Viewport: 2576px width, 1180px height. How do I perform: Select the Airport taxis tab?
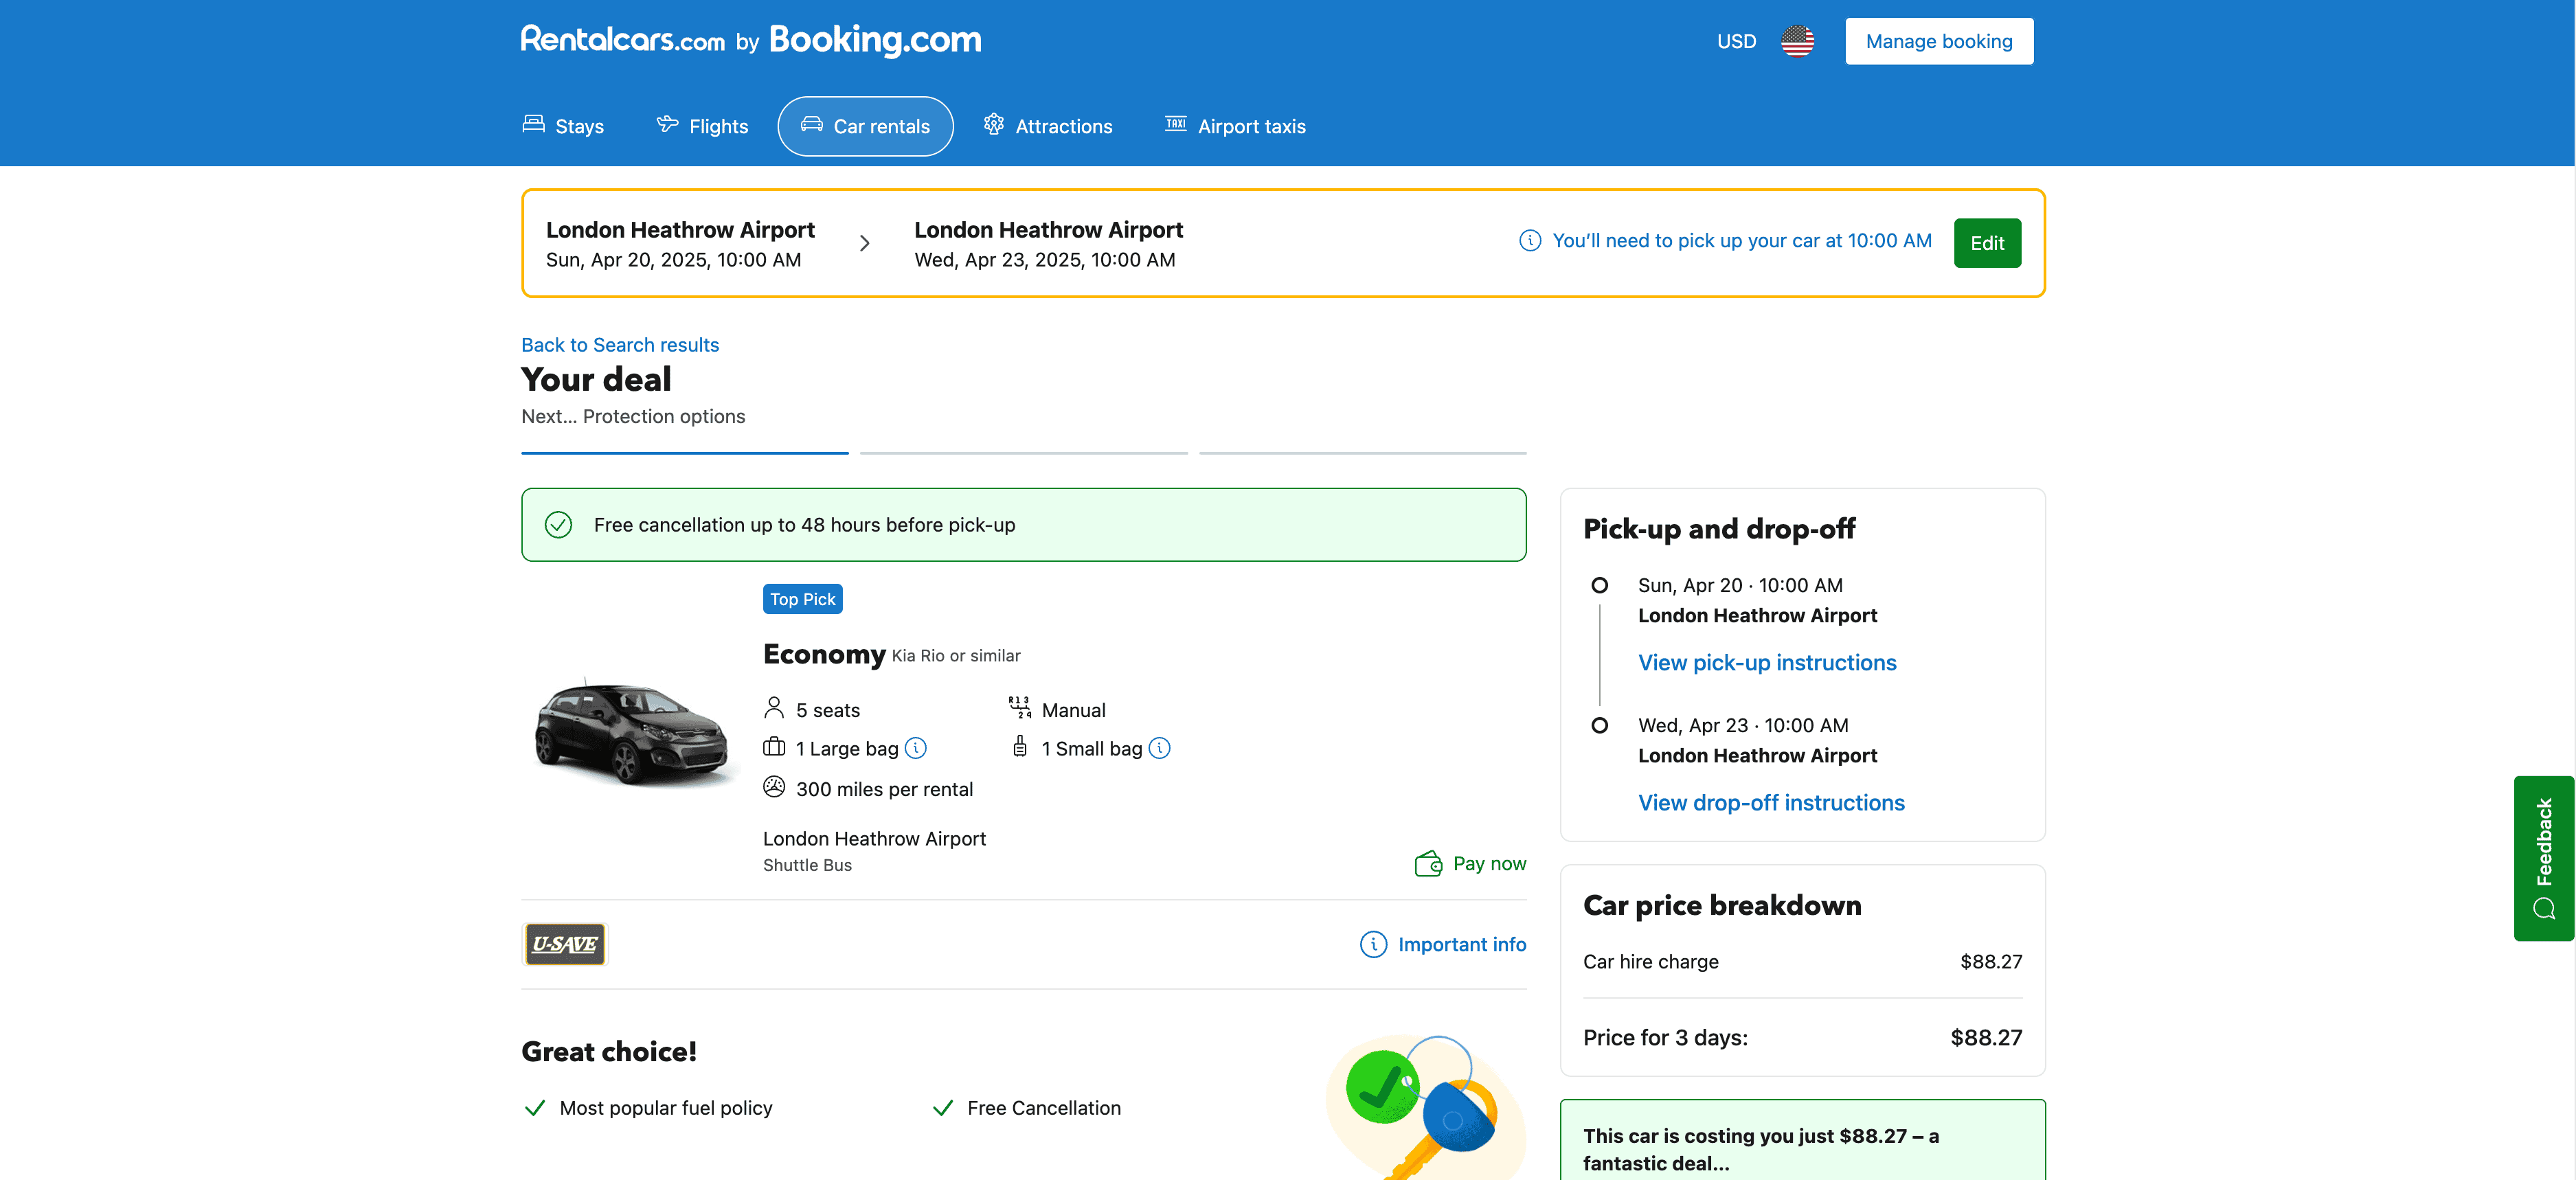(x=1235, y=126)
